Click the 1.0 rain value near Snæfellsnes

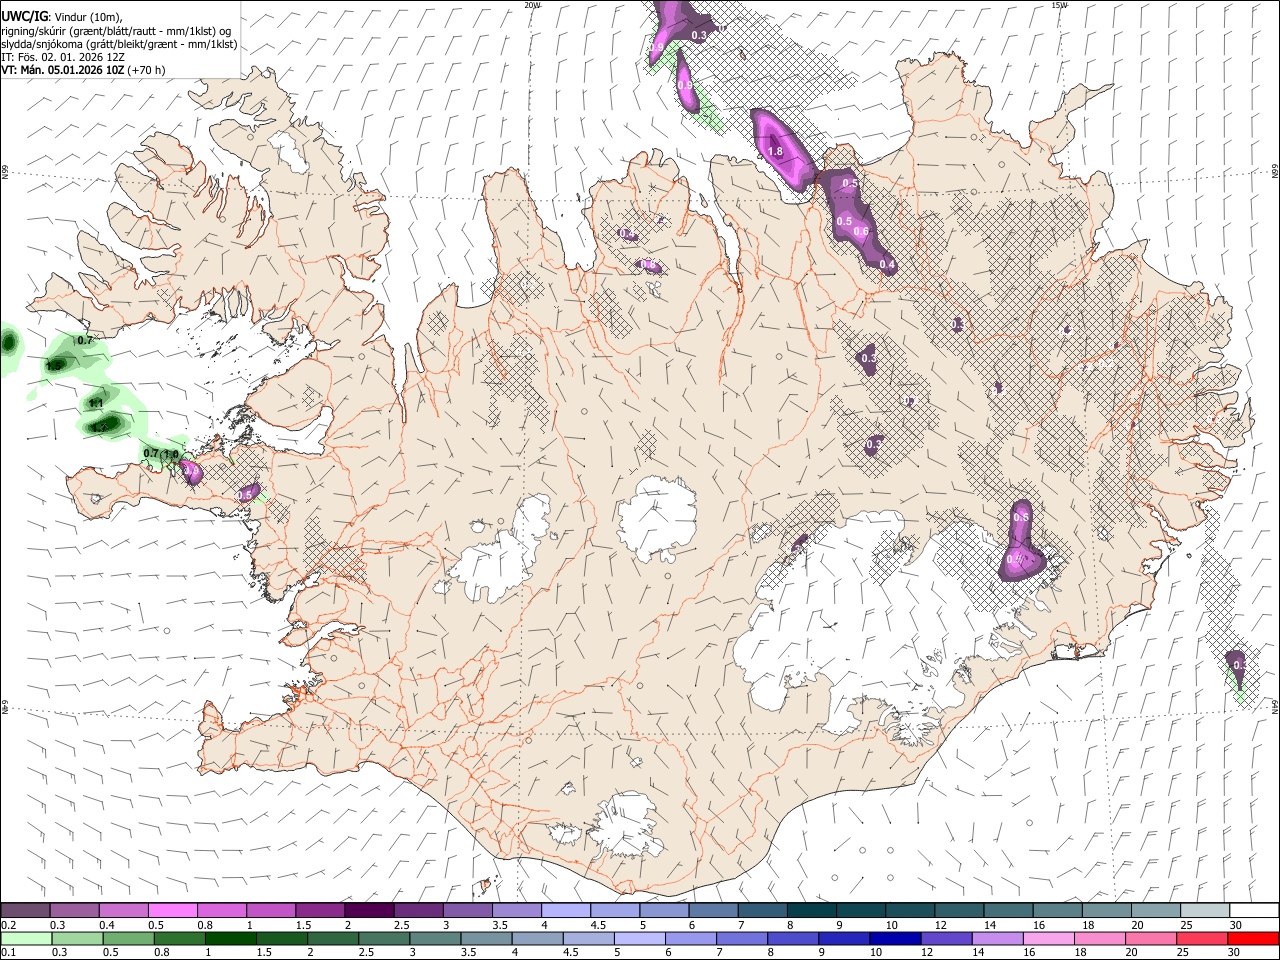(x=171, y=454)
